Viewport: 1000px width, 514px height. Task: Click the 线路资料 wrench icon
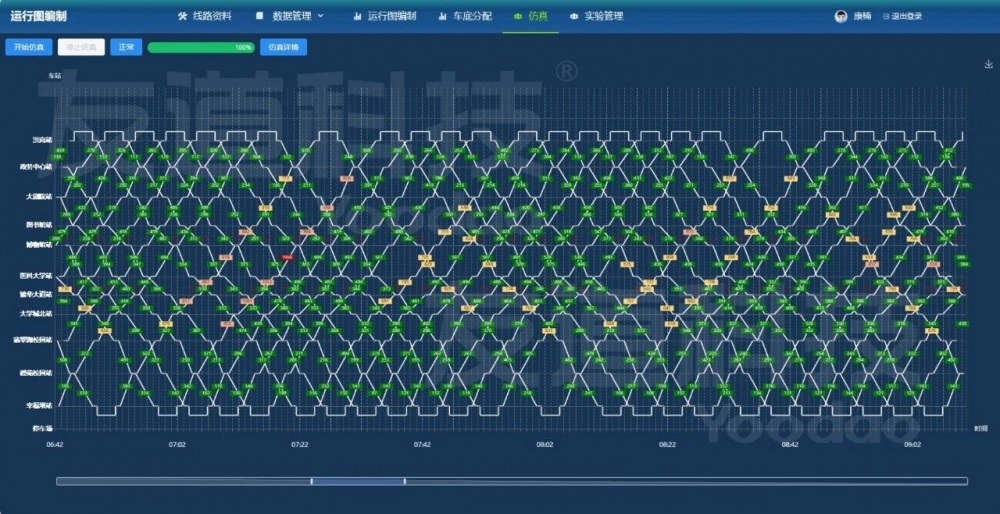(x=182, y=16)
